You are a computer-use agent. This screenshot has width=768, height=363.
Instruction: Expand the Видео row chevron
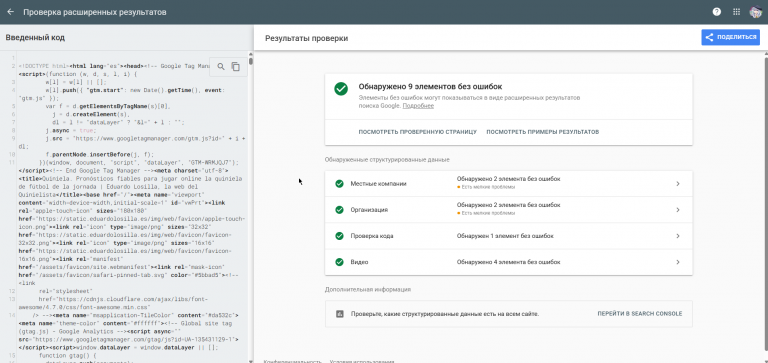pyautogui.click(x=678, y=262)
